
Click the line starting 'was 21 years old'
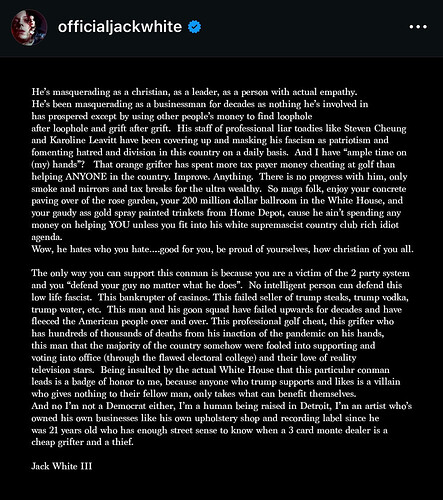209,430
